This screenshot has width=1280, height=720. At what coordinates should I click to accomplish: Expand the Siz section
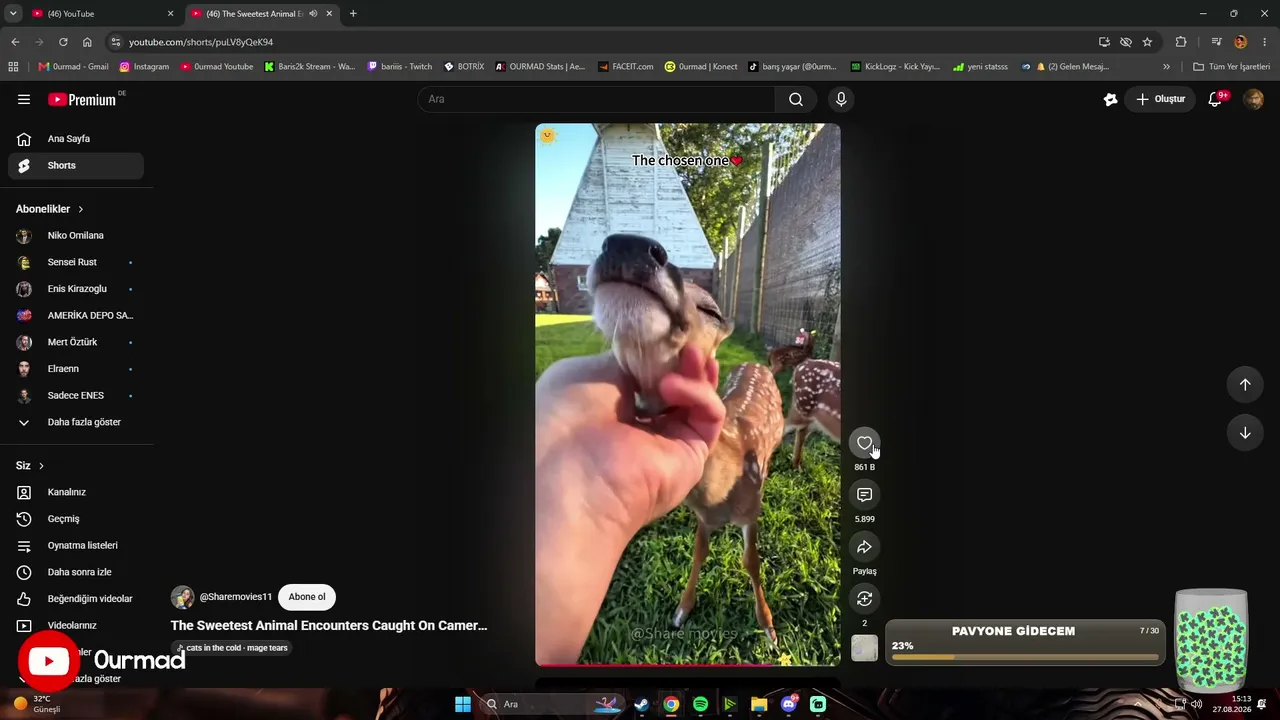(30, 466)
